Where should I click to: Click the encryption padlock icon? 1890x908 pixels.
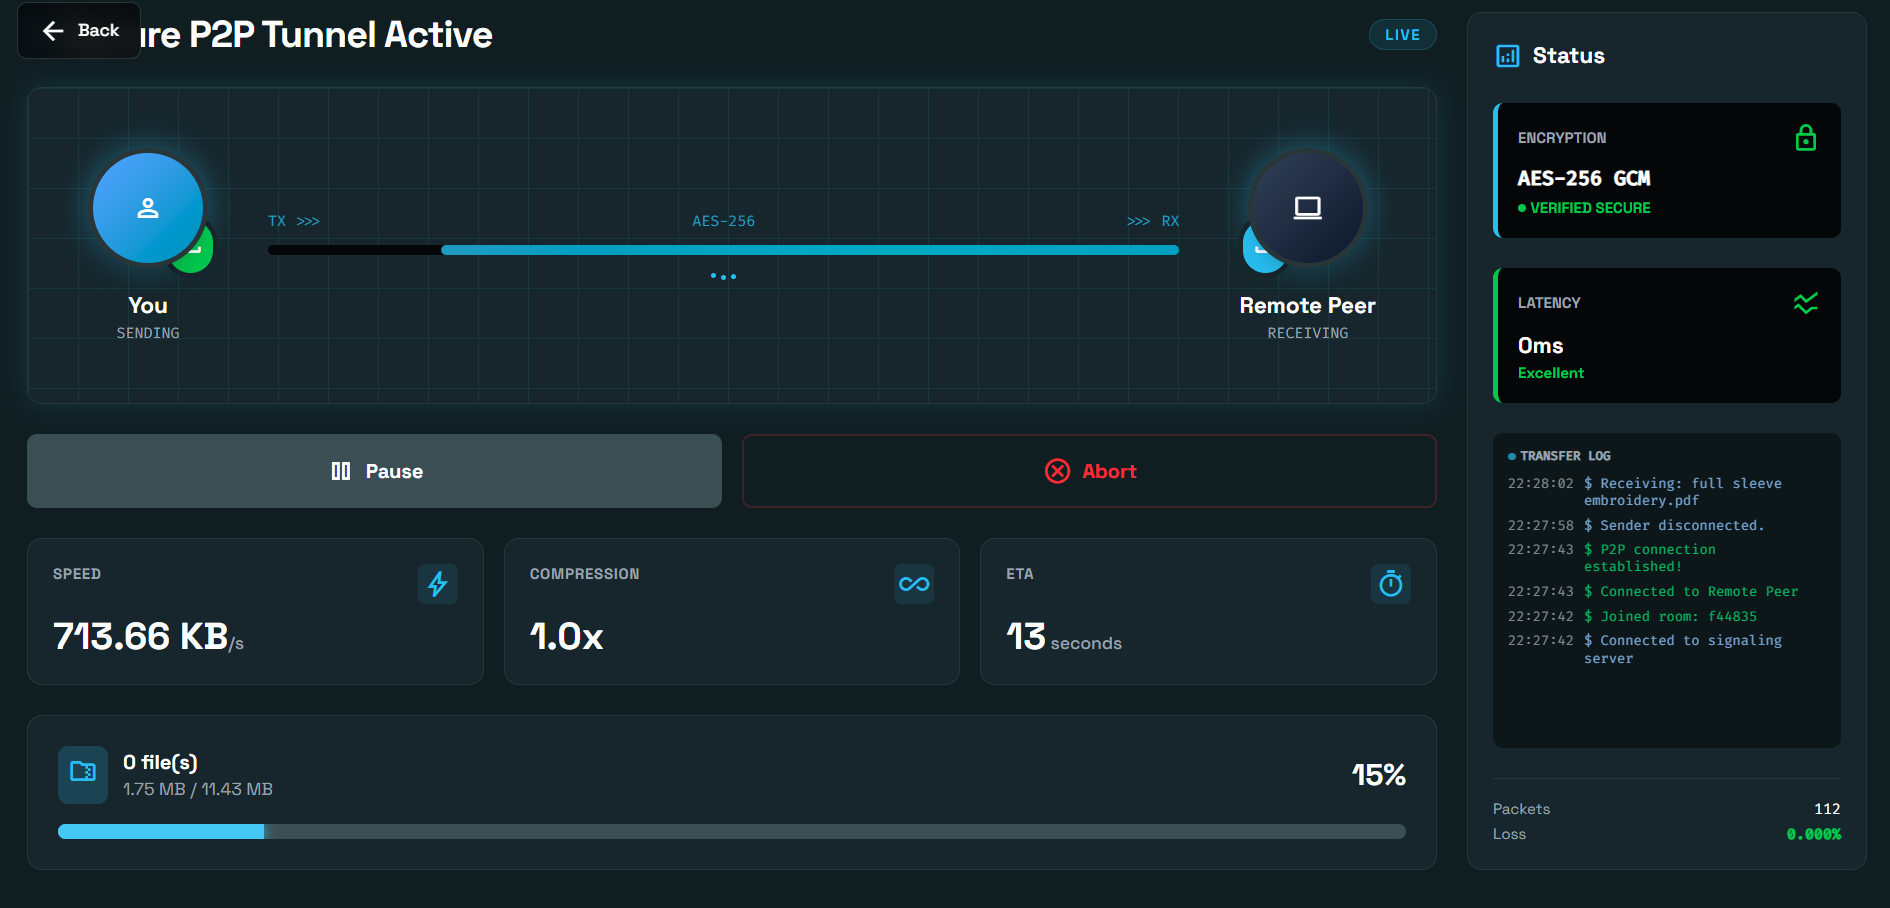pyautogui.click(x=1805, y=138)
